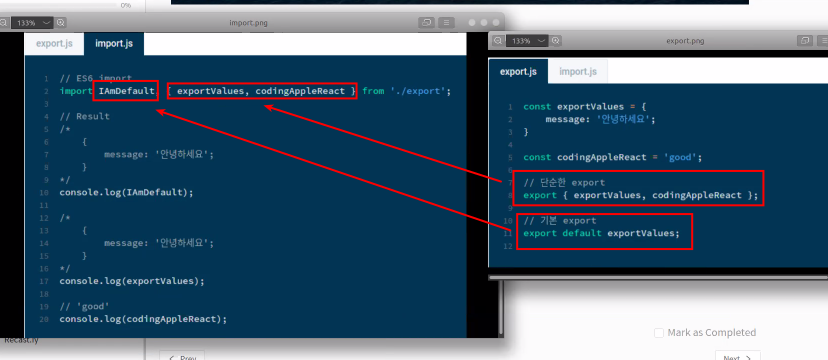Screen dimensions: 828x360
Task: Check the Mark as Completed checkbox
Action: point(658,333)
